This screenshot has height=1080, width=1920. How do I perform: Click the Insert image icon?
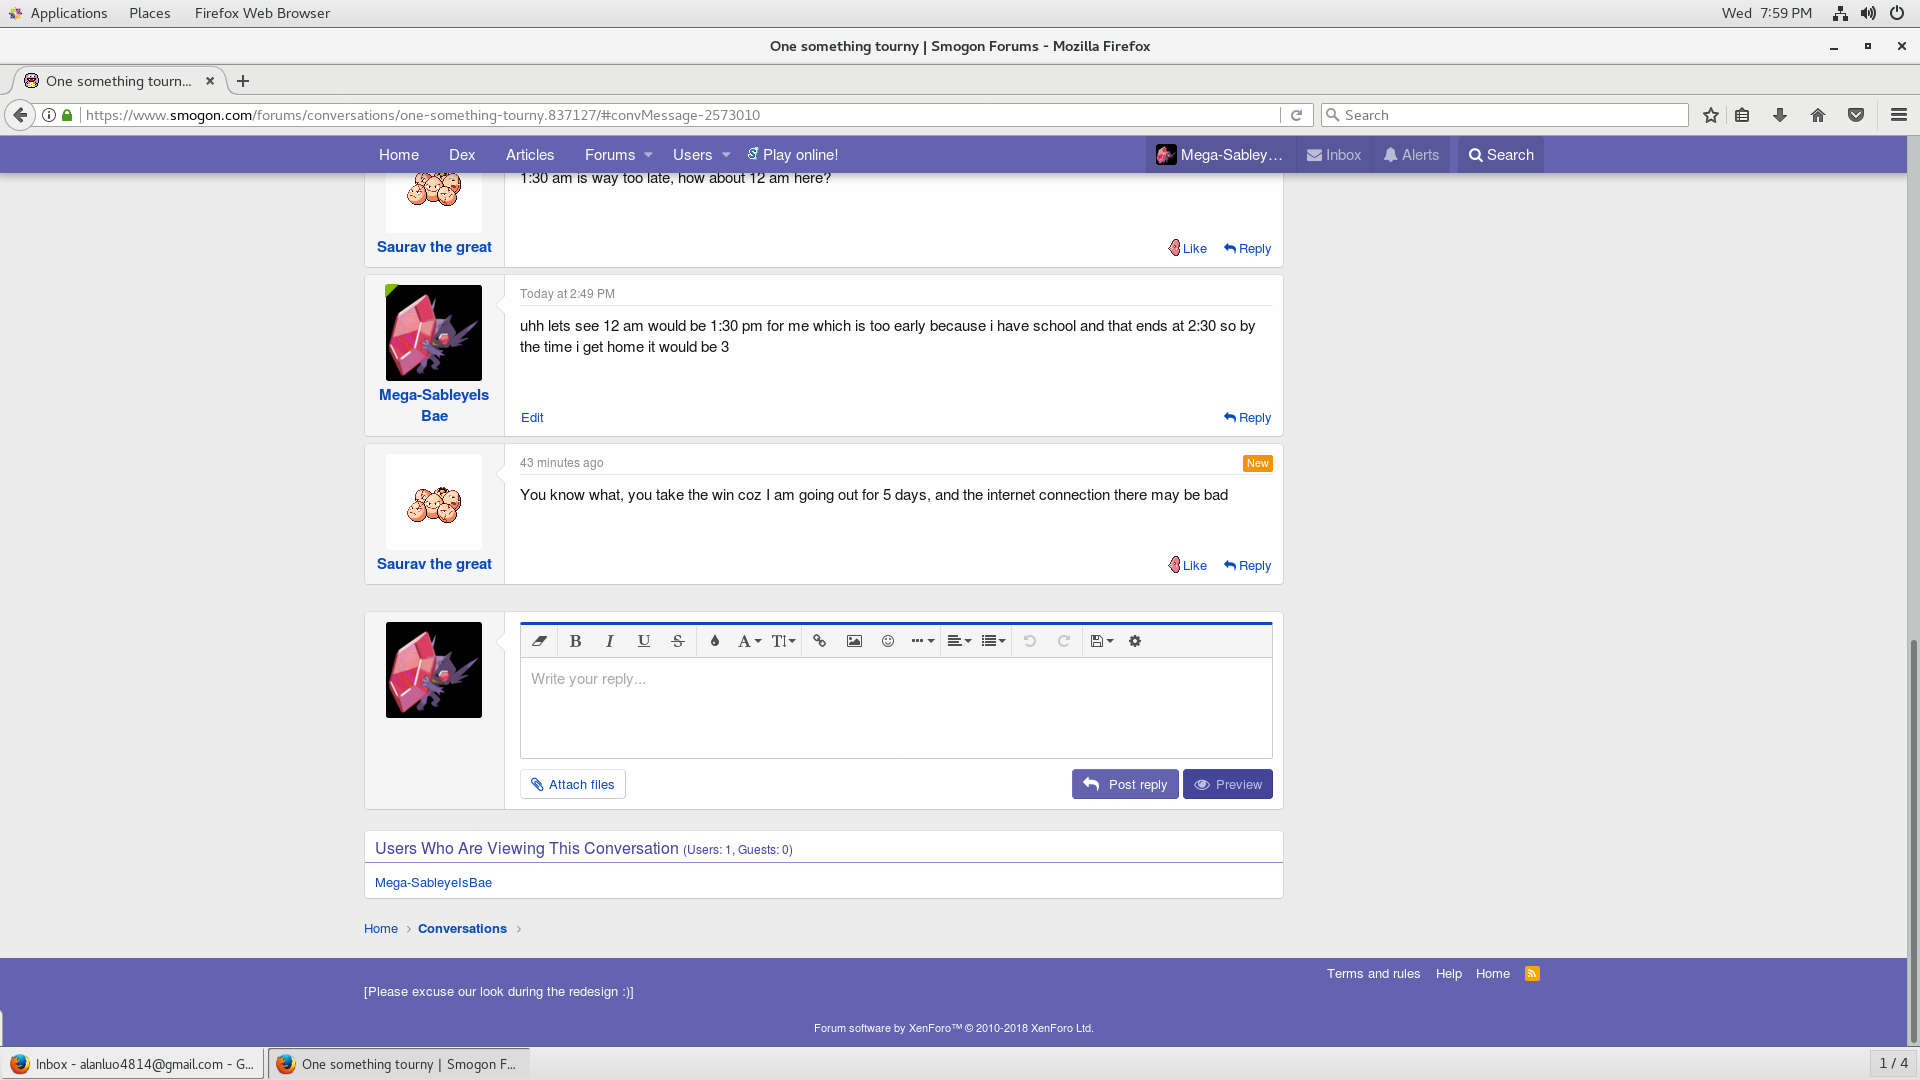point(854,641)
